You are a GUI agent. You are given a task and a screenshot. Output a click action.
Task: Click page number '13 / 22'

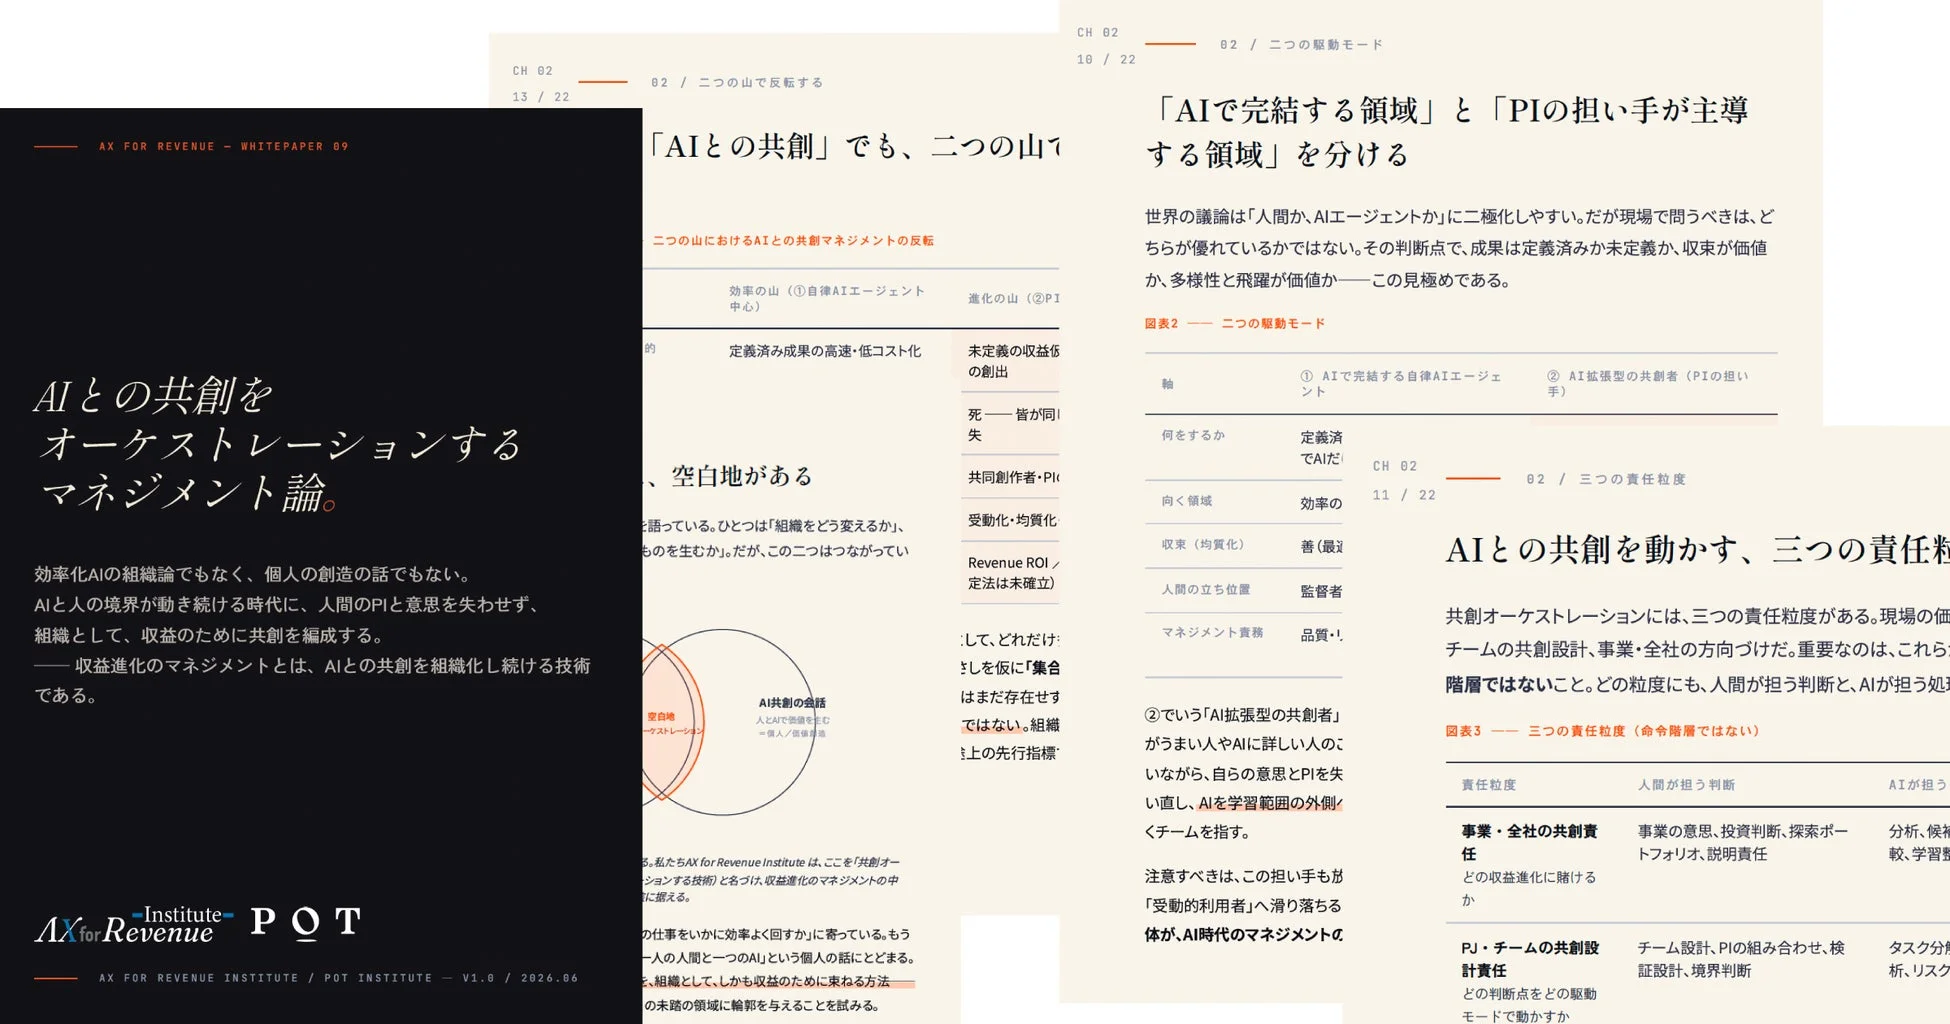[541, 97]
